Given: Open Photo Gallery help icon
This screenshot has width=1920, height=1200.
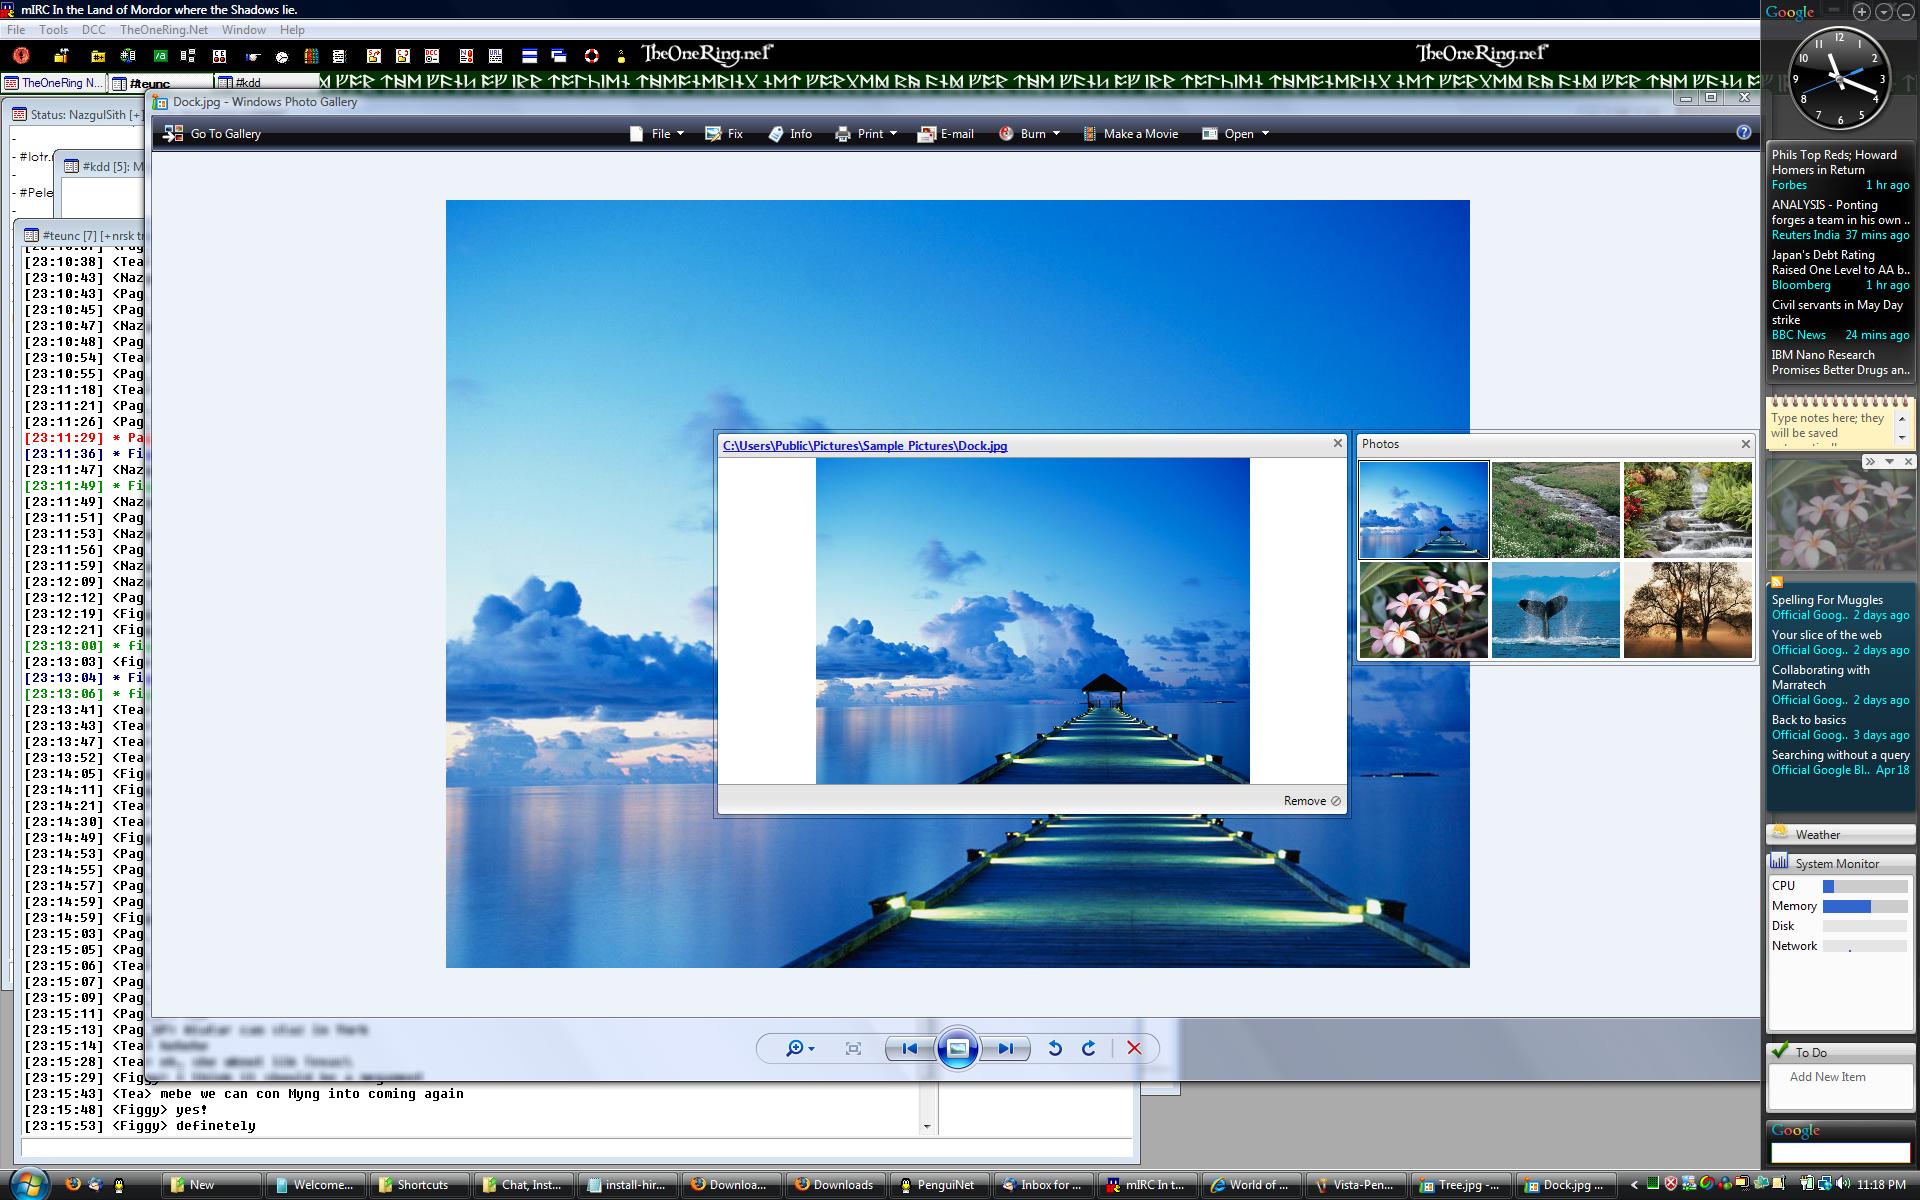Looking at the screenshot, I should pyautogui.click(x=1744, y=132).
